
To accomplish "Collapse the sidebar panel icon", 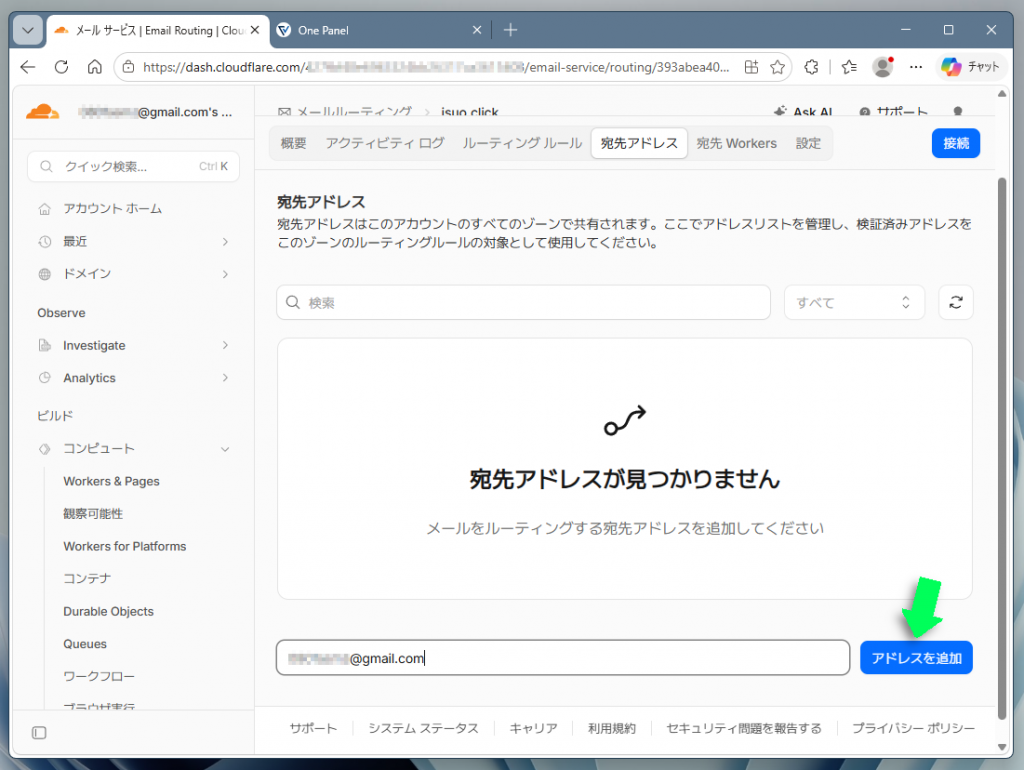I will (39, 733).
